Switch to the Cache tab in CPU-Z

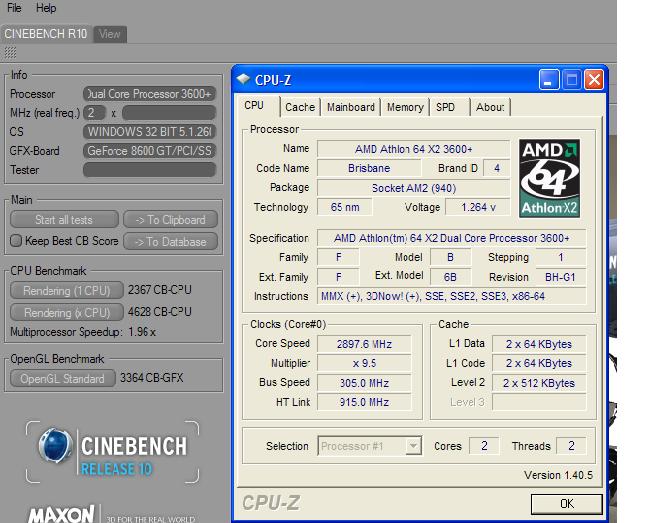coord(300,107)
